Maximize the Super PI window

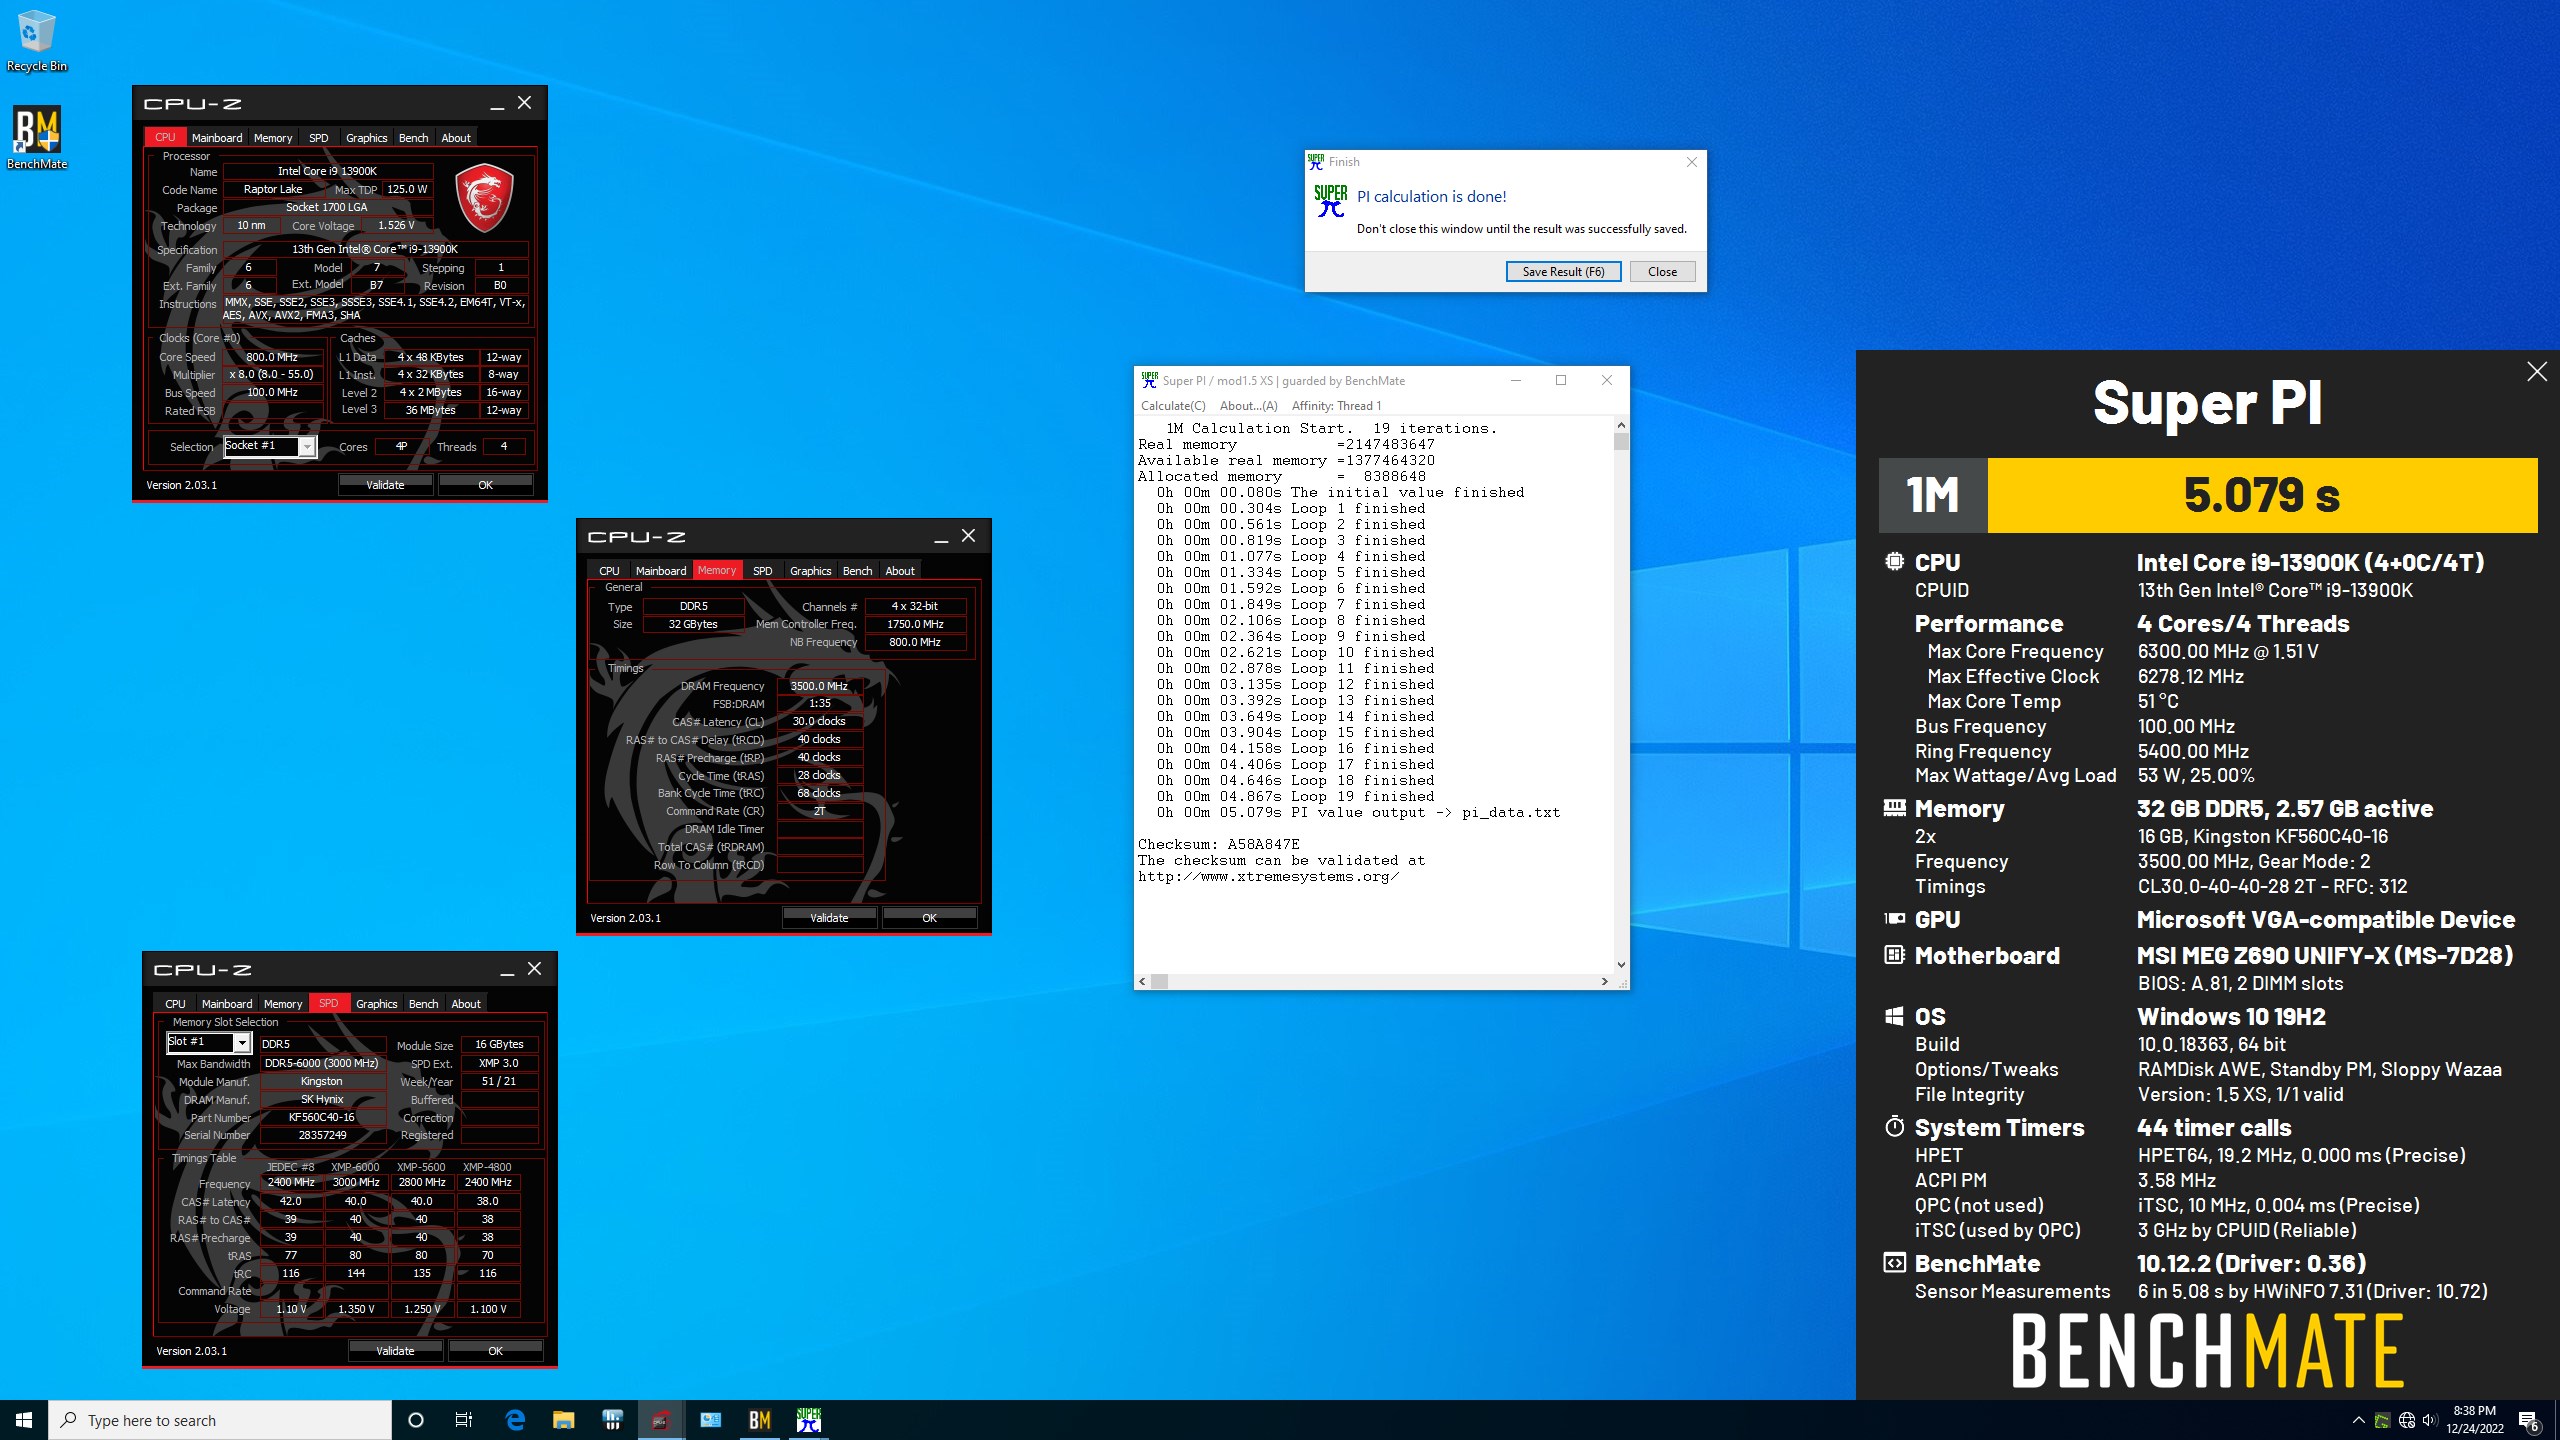(1561, 380)
